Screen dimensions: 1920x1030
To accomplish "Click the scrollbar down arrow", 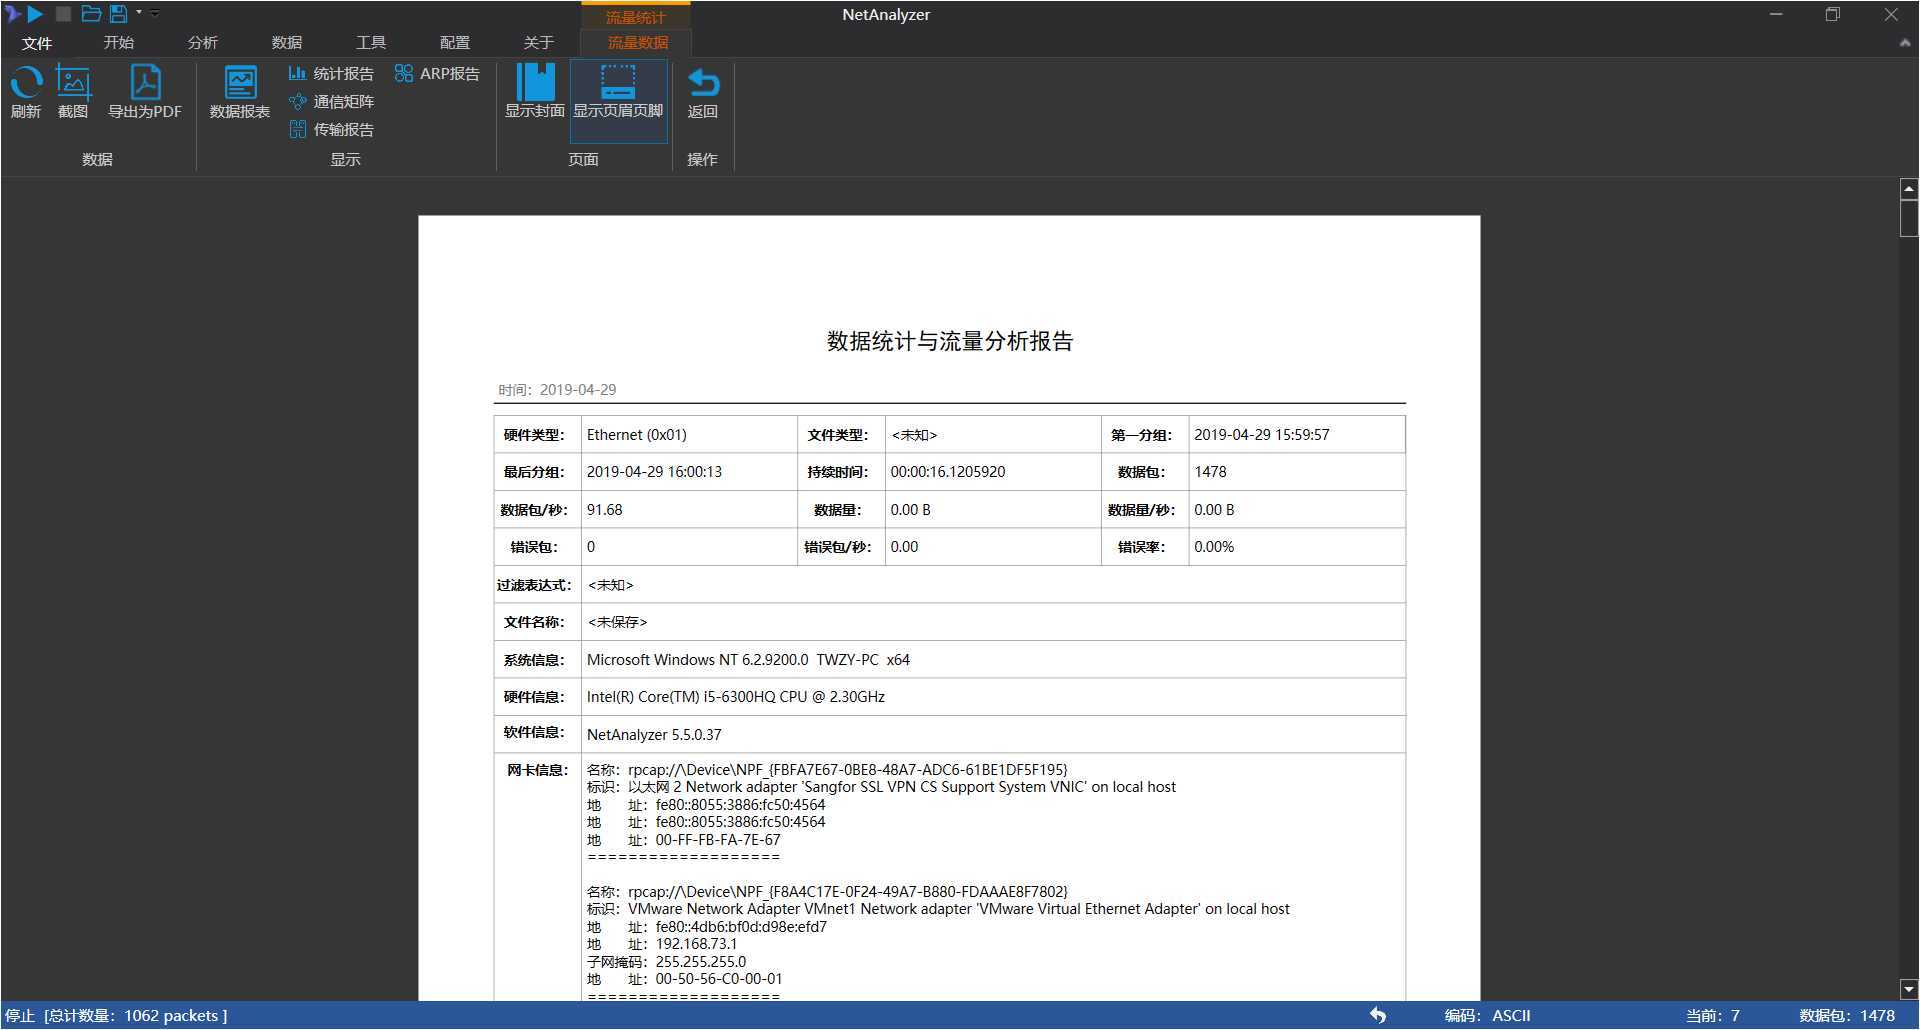I will point(1908,989).
